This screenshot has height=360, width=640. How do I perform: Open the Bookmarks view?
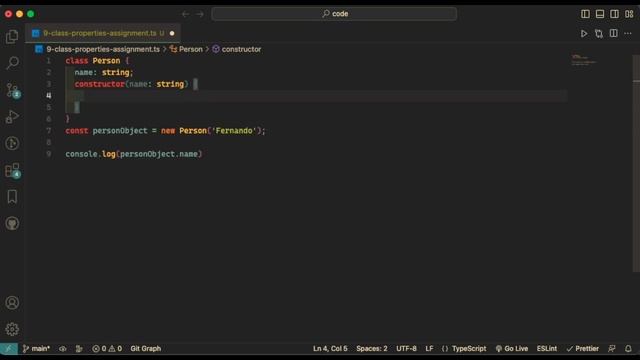12,197
